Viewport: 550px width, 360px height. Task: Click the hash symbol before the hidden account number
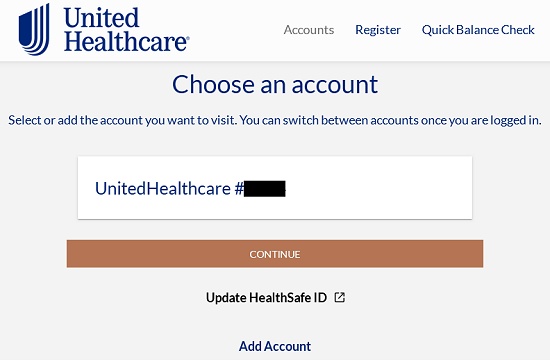[x=239, y=189]
